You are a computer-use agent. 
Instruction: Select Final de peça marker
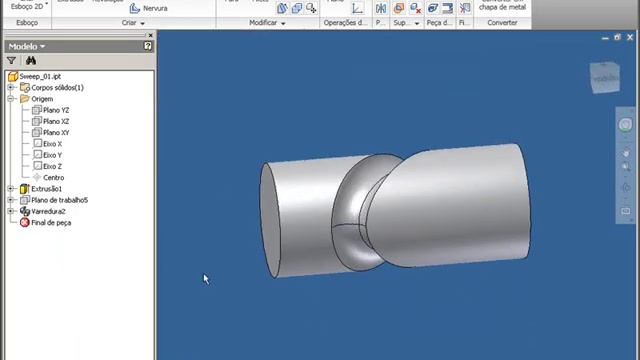click(51, 222)
